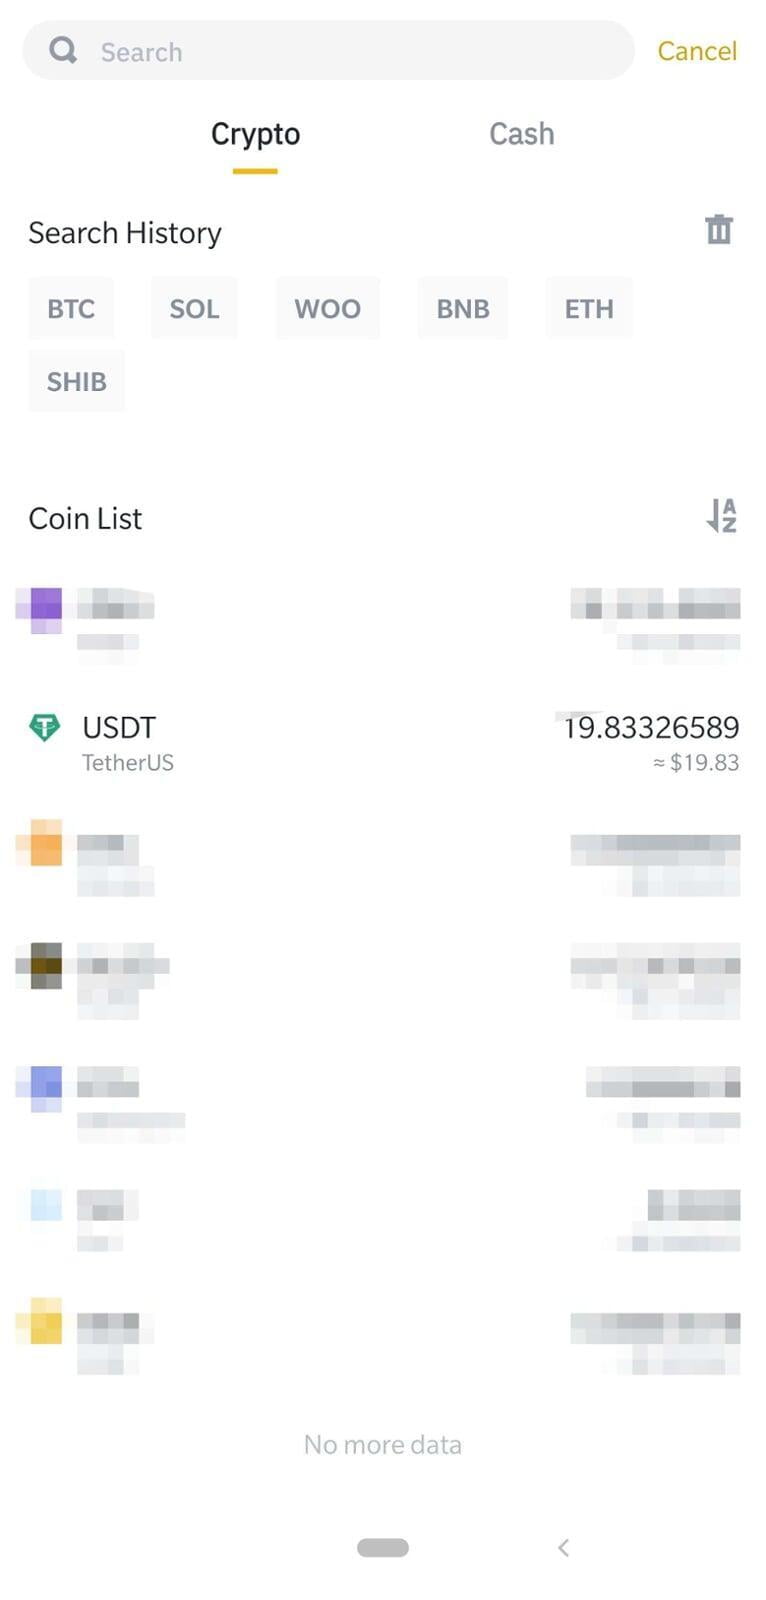Tap the green Tether USDT logo

coord(44,727)
